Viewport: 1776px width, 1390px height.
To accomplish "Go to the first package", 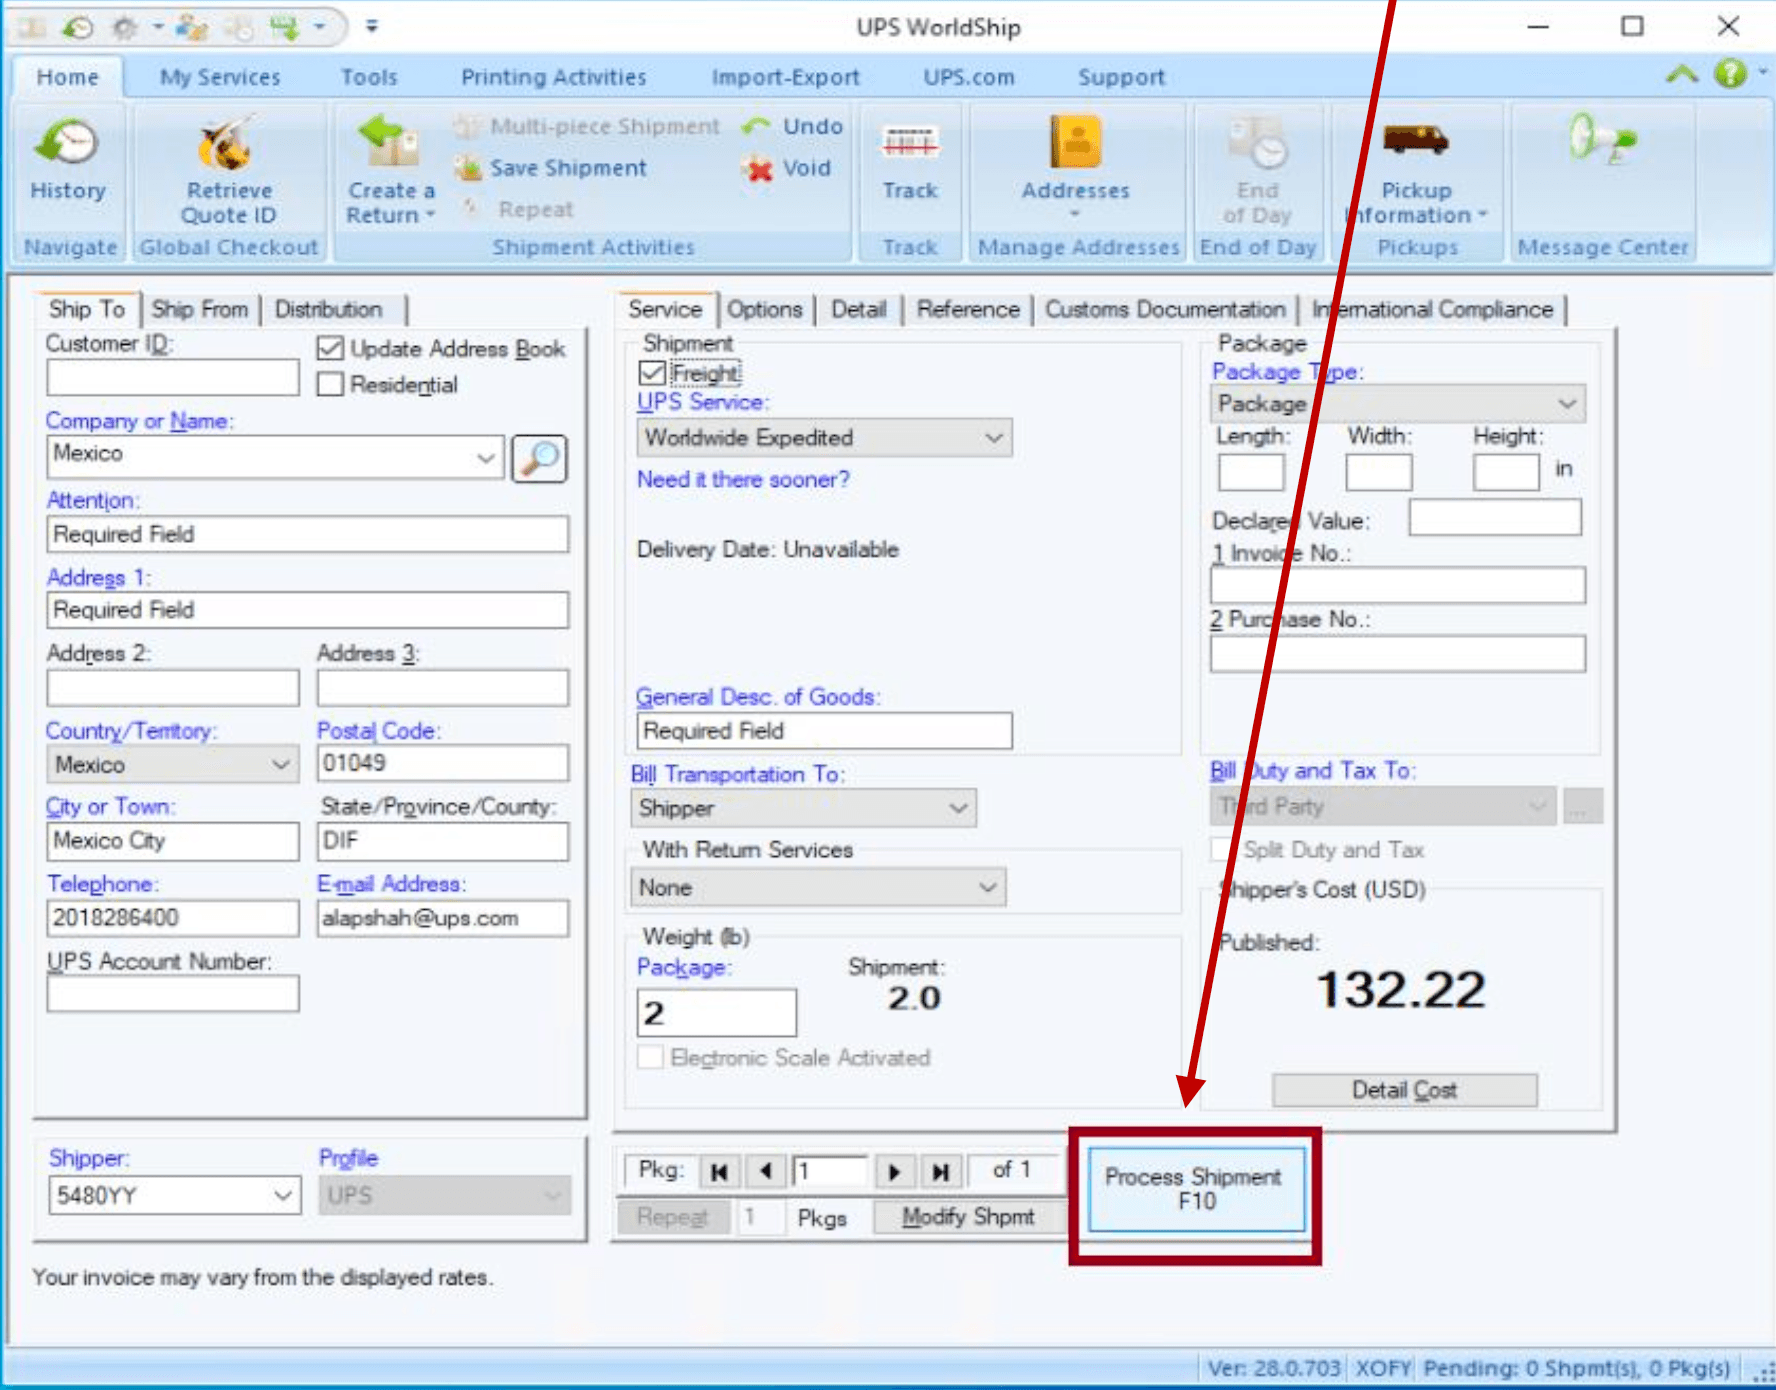I will coord(719,1171).
